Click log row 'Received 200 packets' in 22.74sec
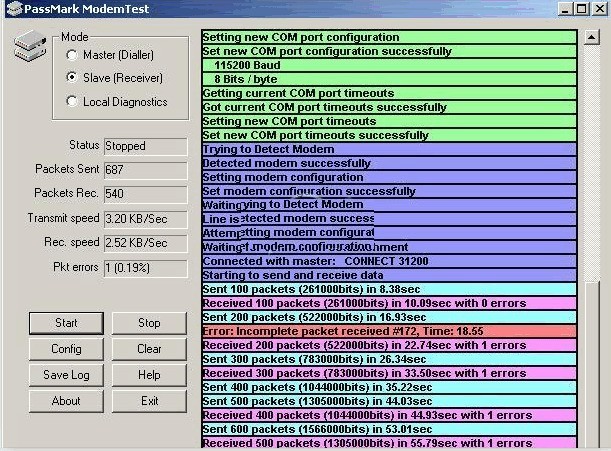611x451 pixels. pos(389,346)
